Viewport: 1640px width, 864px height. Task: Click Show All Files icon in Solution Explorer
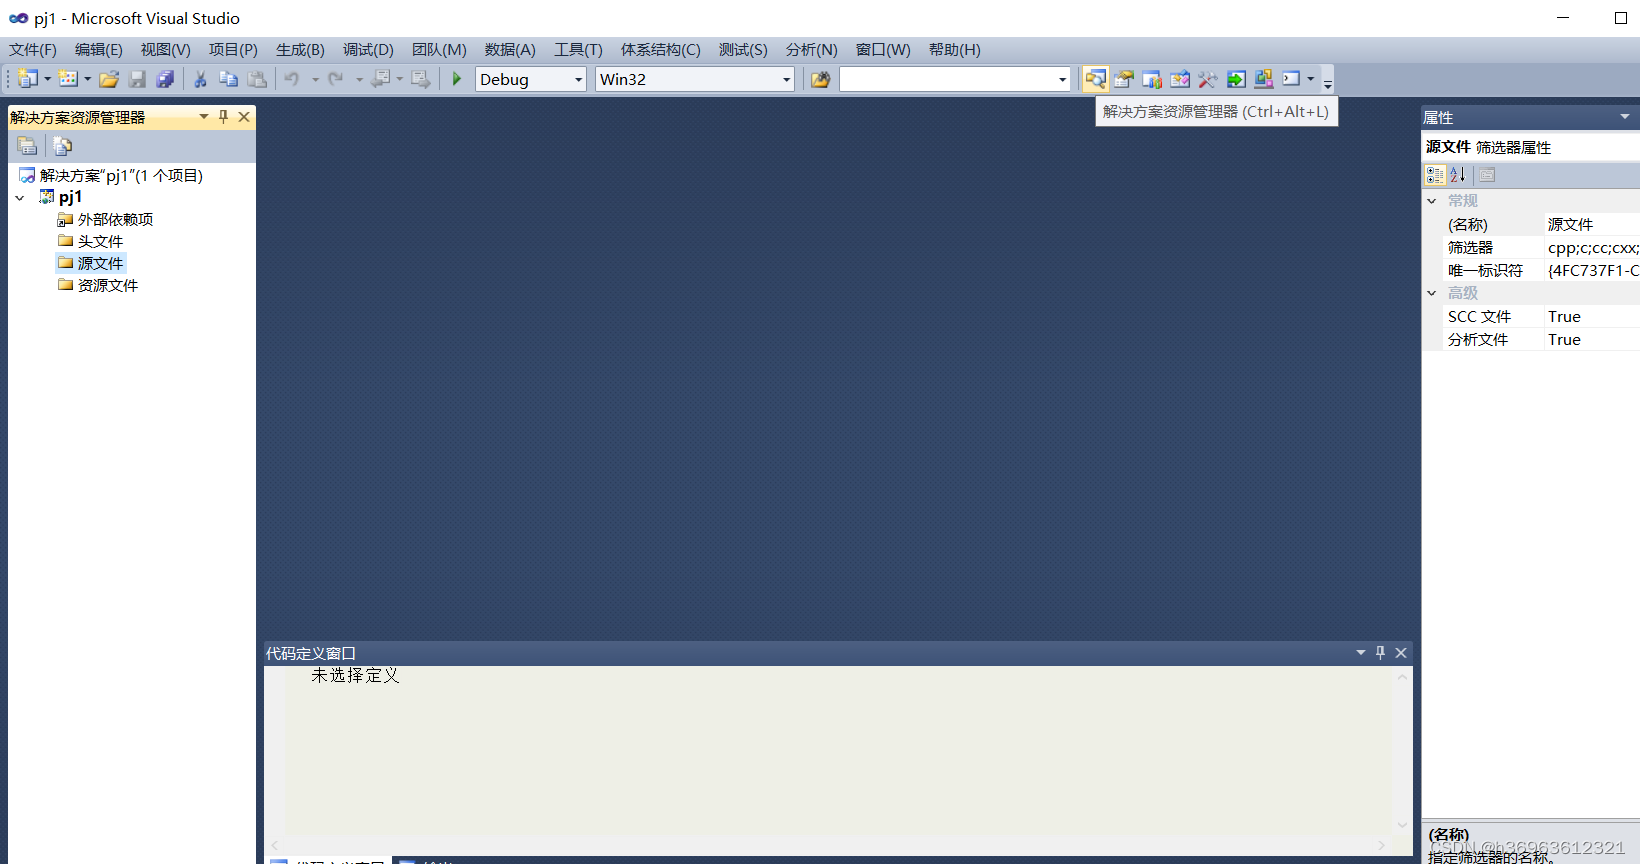point(63,146)
